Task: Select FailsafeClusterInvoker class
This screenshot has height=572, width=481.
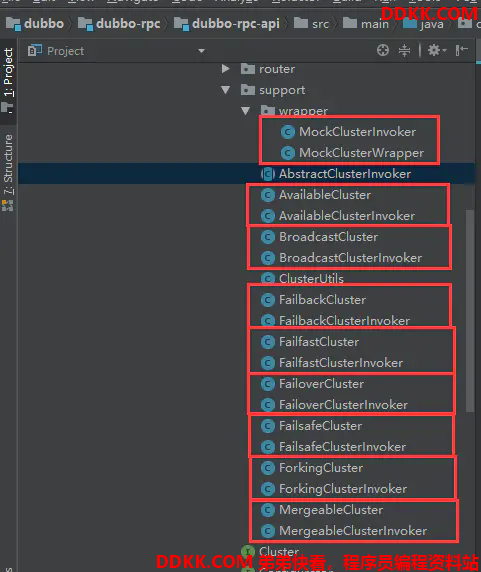Action: coord(342,447)
